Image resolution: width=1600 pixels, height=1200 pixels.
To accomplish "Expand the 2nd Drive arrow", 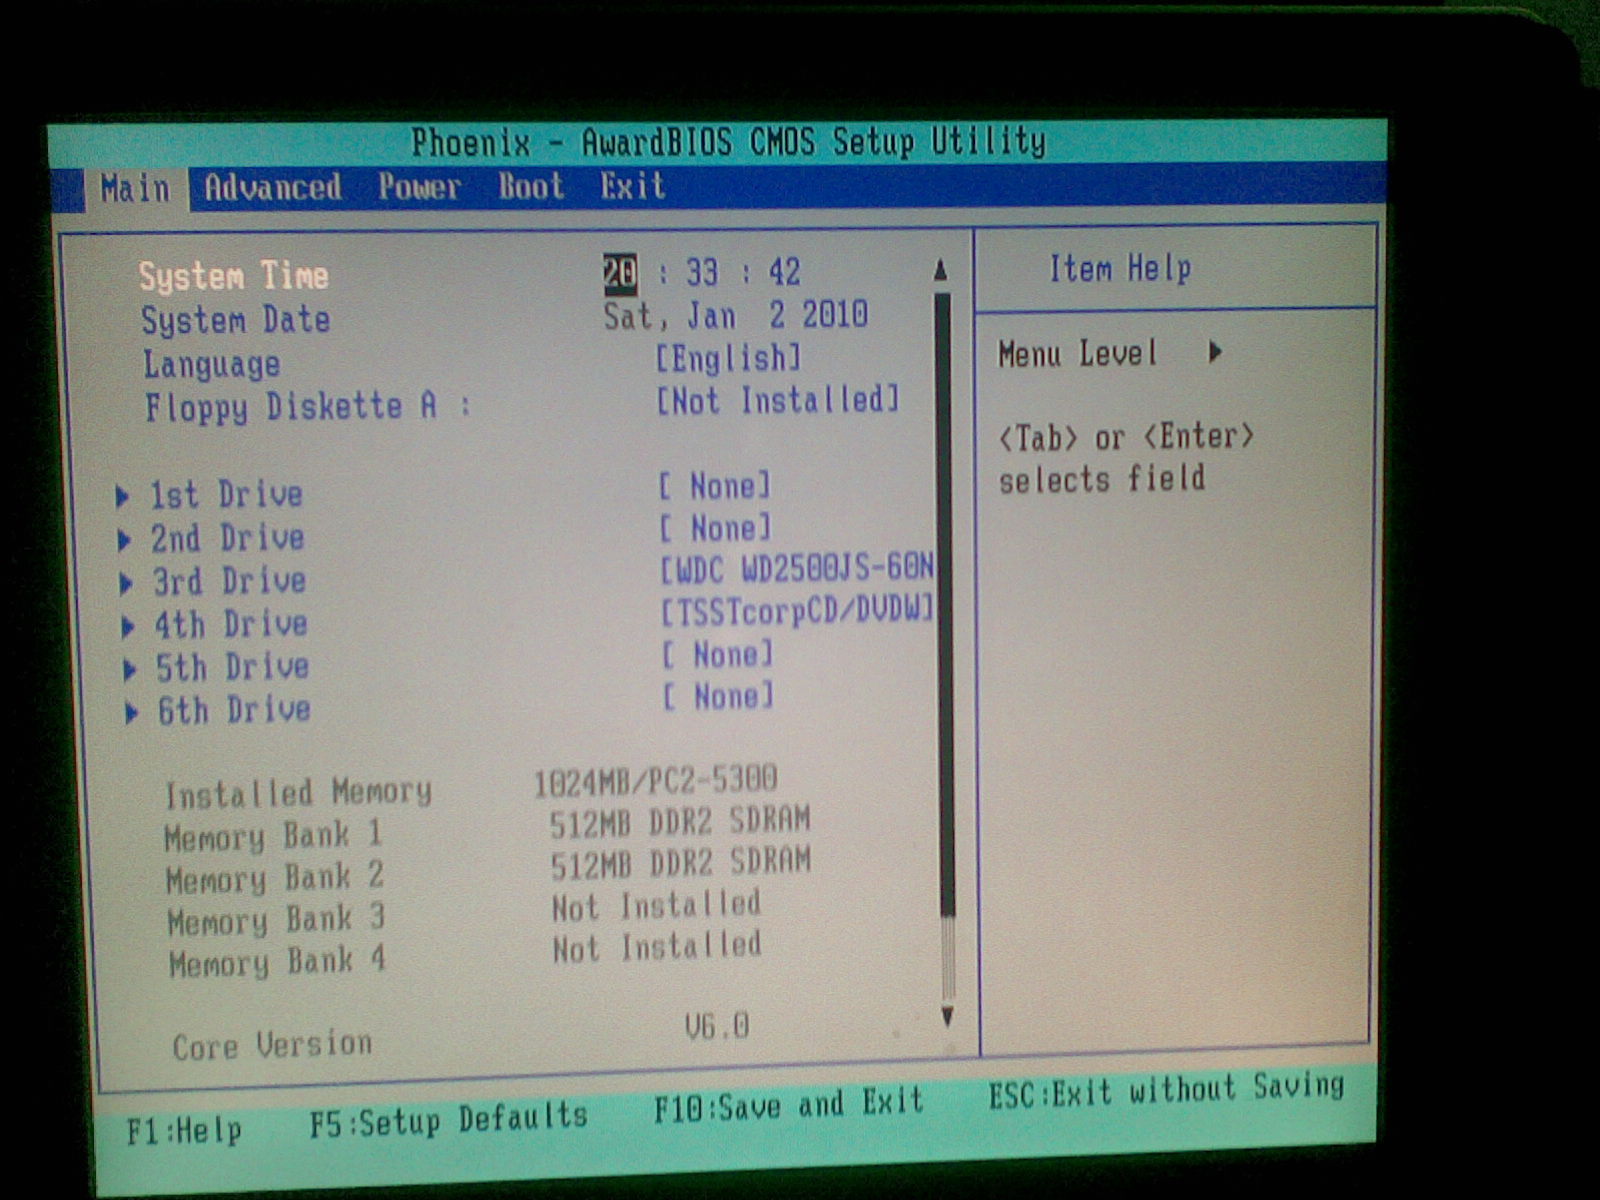I will coord(124,540).
